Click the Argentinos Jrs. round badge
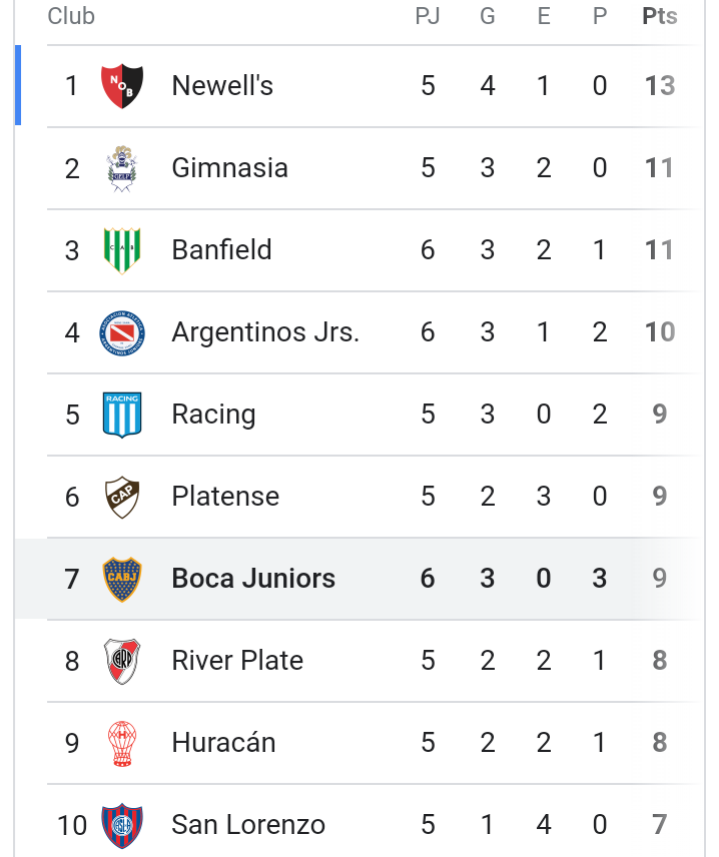The height and width of the screenshot is (857, 719). pos(122,332)
